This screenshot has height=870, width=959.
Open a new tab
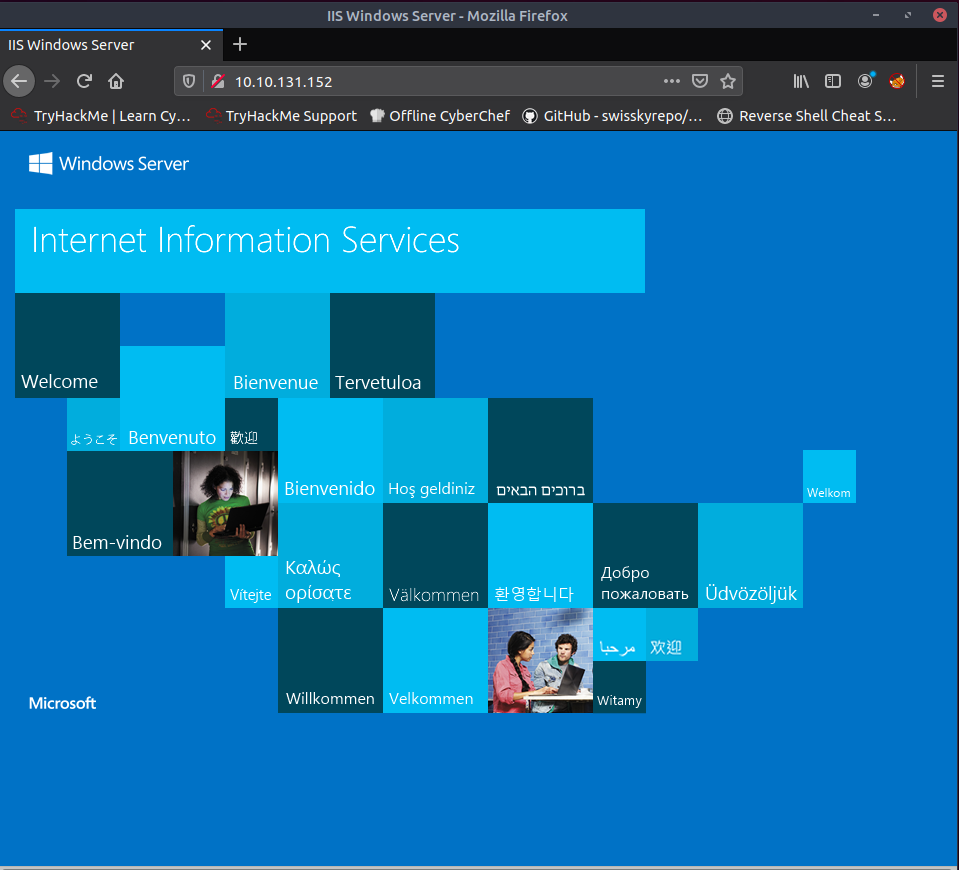coord(240,44)
